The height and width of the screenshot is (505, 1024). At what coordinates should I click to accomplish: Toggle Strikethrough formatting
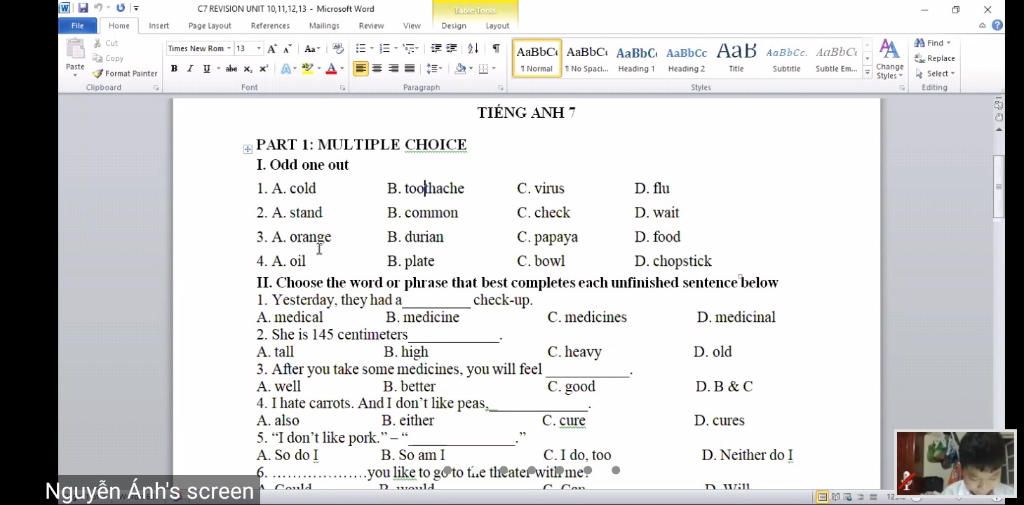pyautogui.click(x=231, y=69)
